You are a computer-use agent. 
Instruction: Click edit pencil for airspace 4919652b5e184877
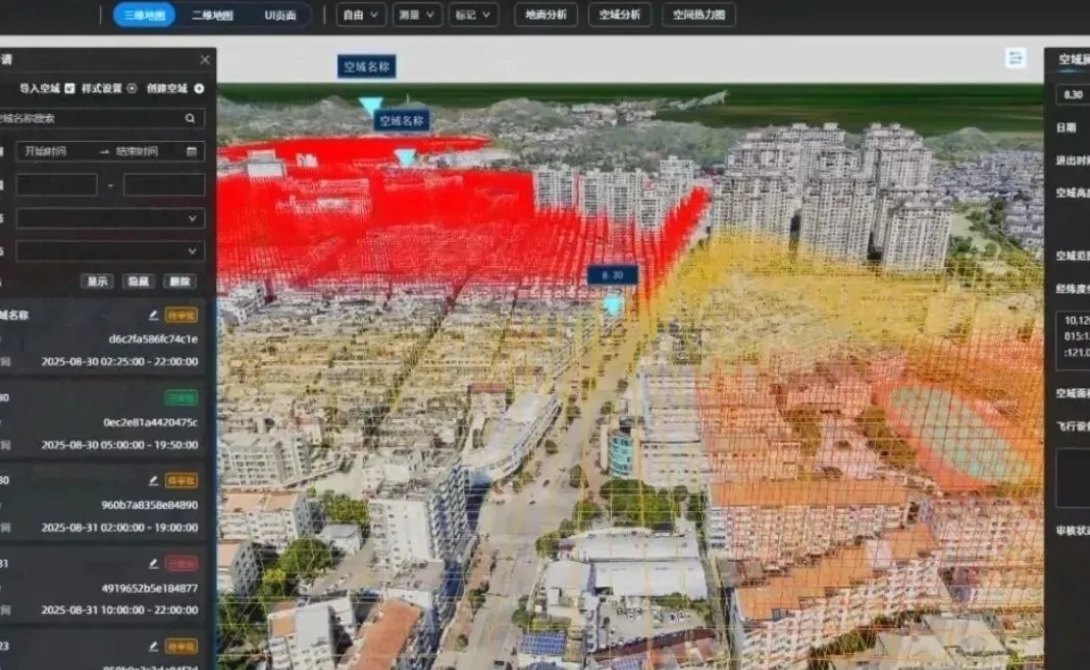[153, 563]
